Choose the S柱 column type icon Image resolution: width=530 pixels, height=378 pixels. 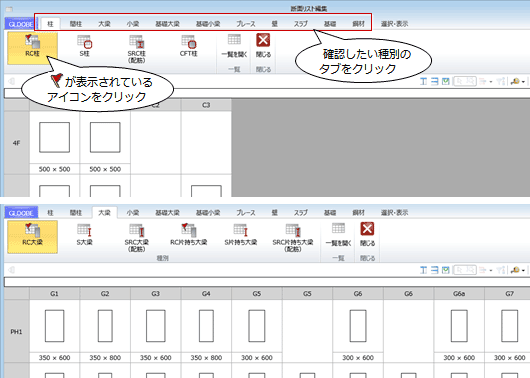(x=85, y=46)
